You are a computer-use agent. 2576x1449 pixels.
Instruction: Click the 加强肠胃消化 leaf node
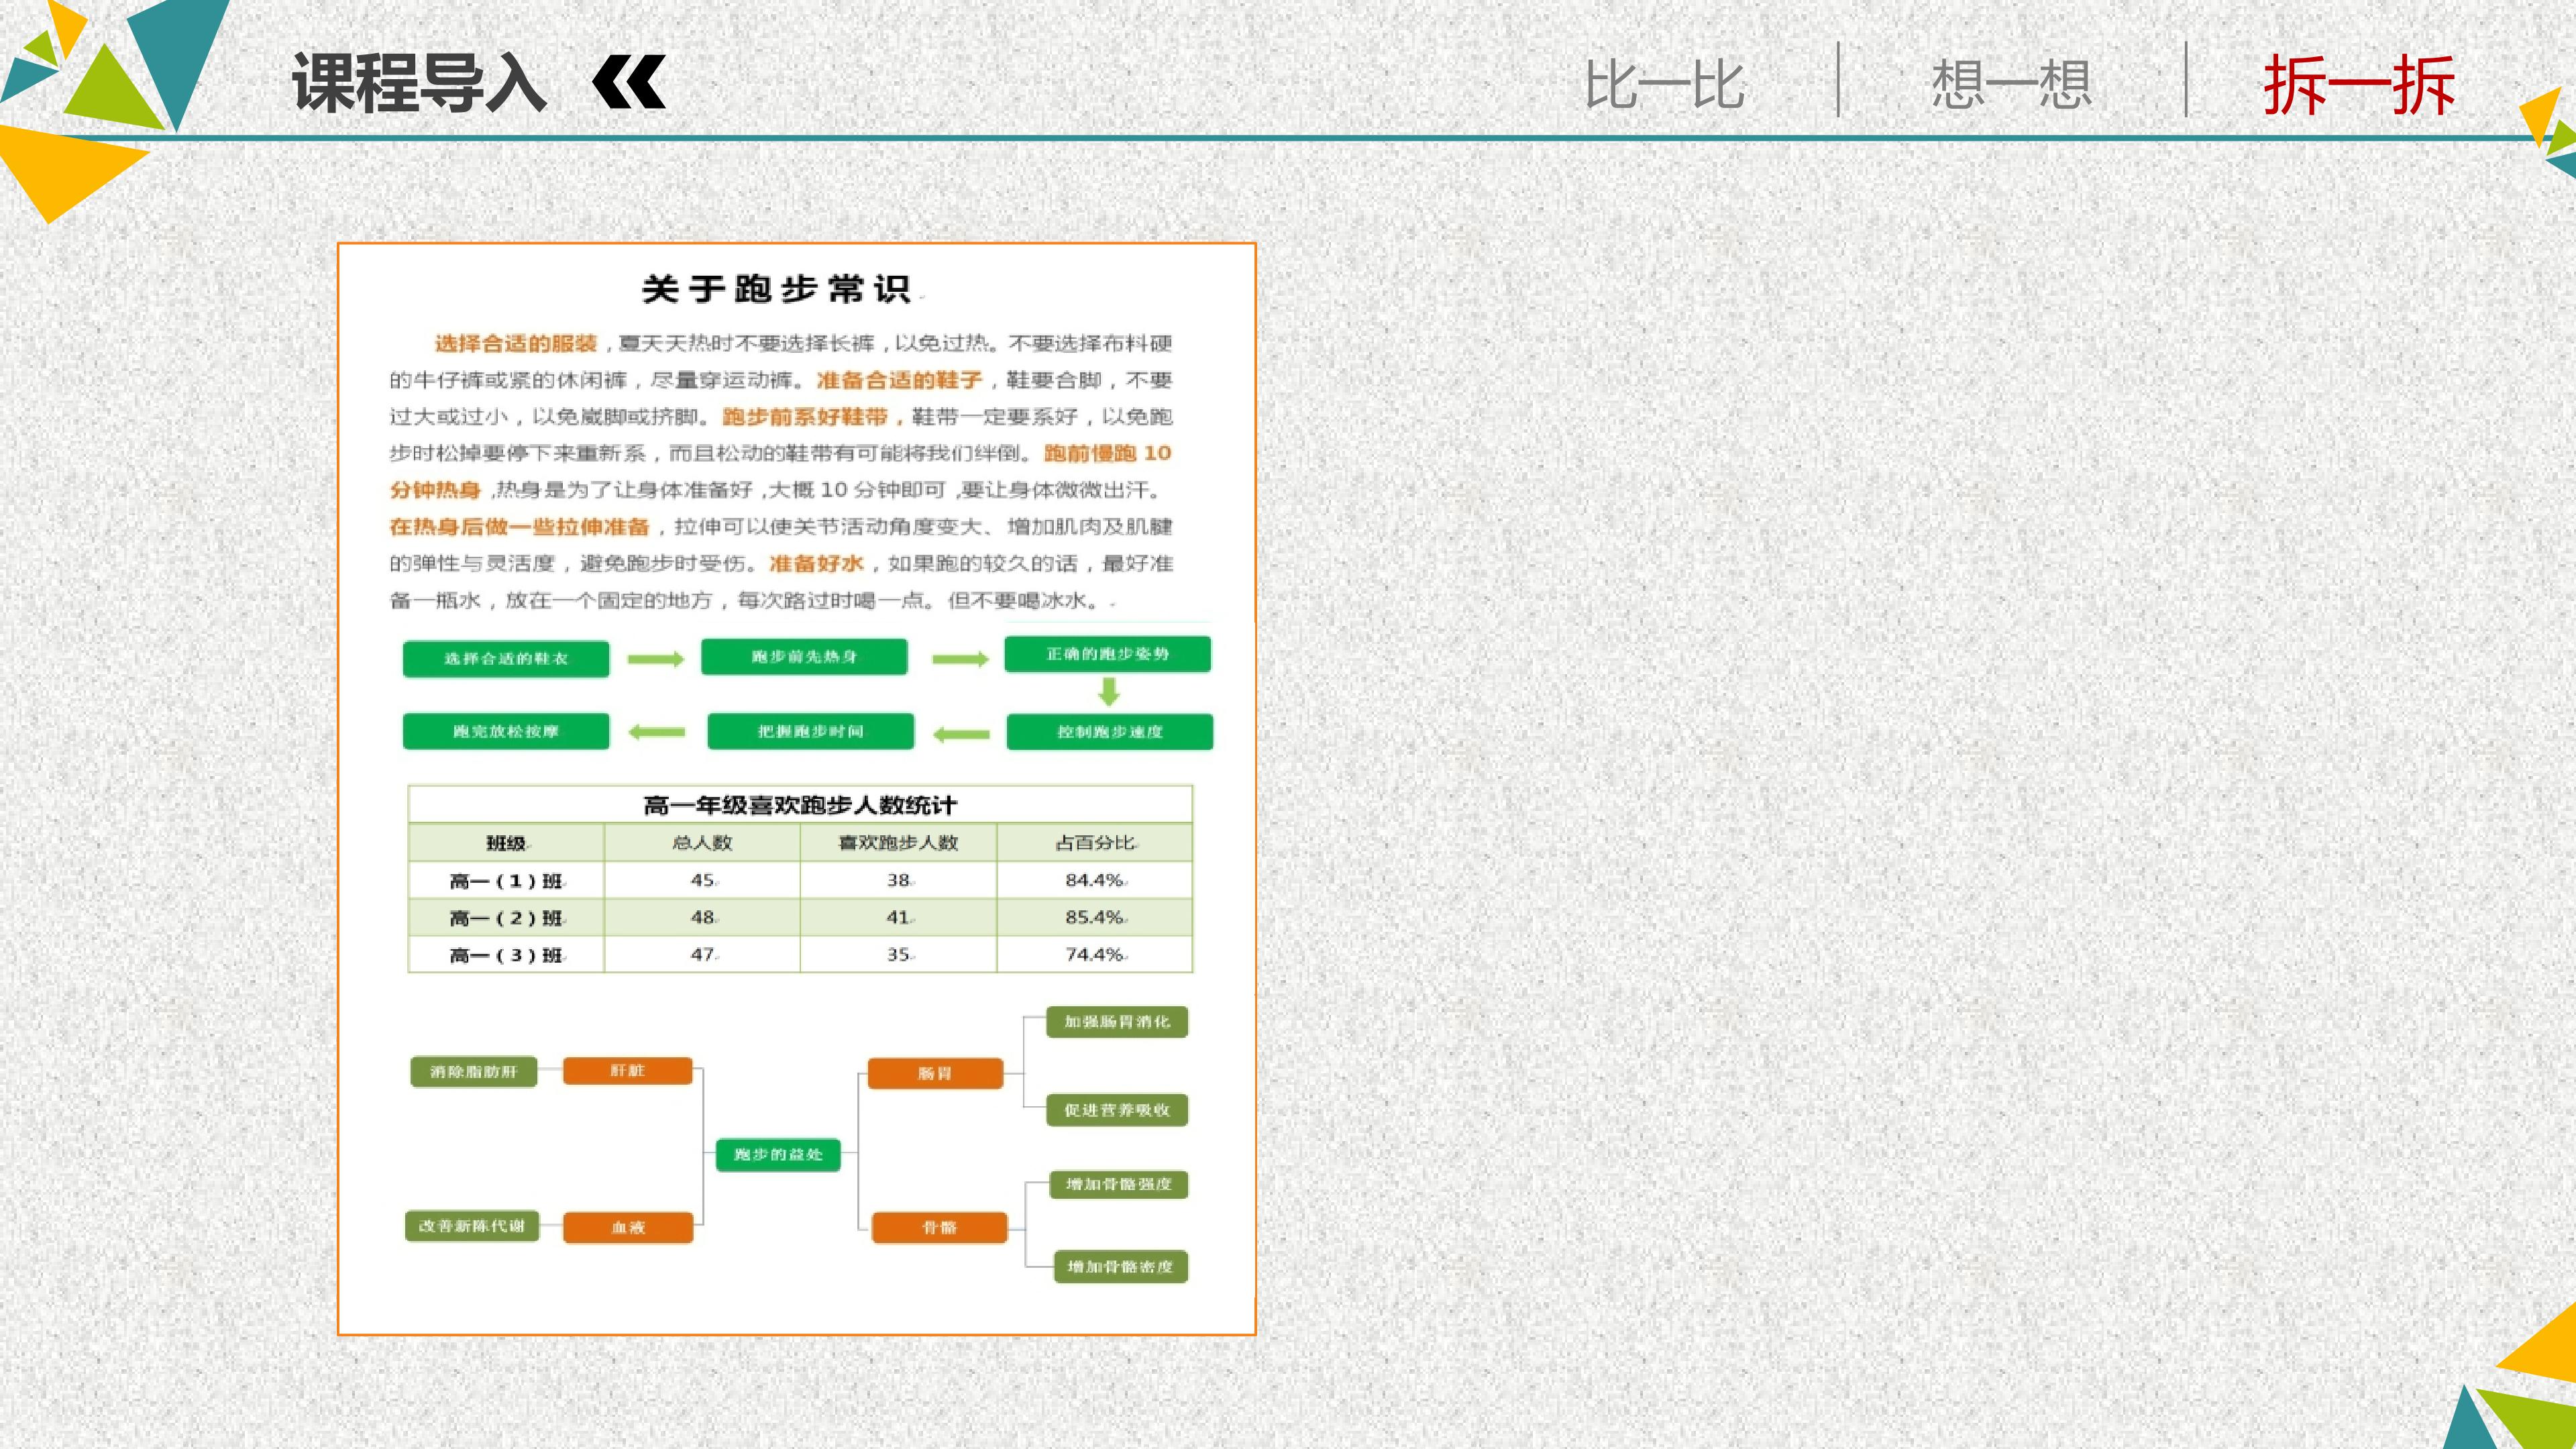click(1117, 1022)
